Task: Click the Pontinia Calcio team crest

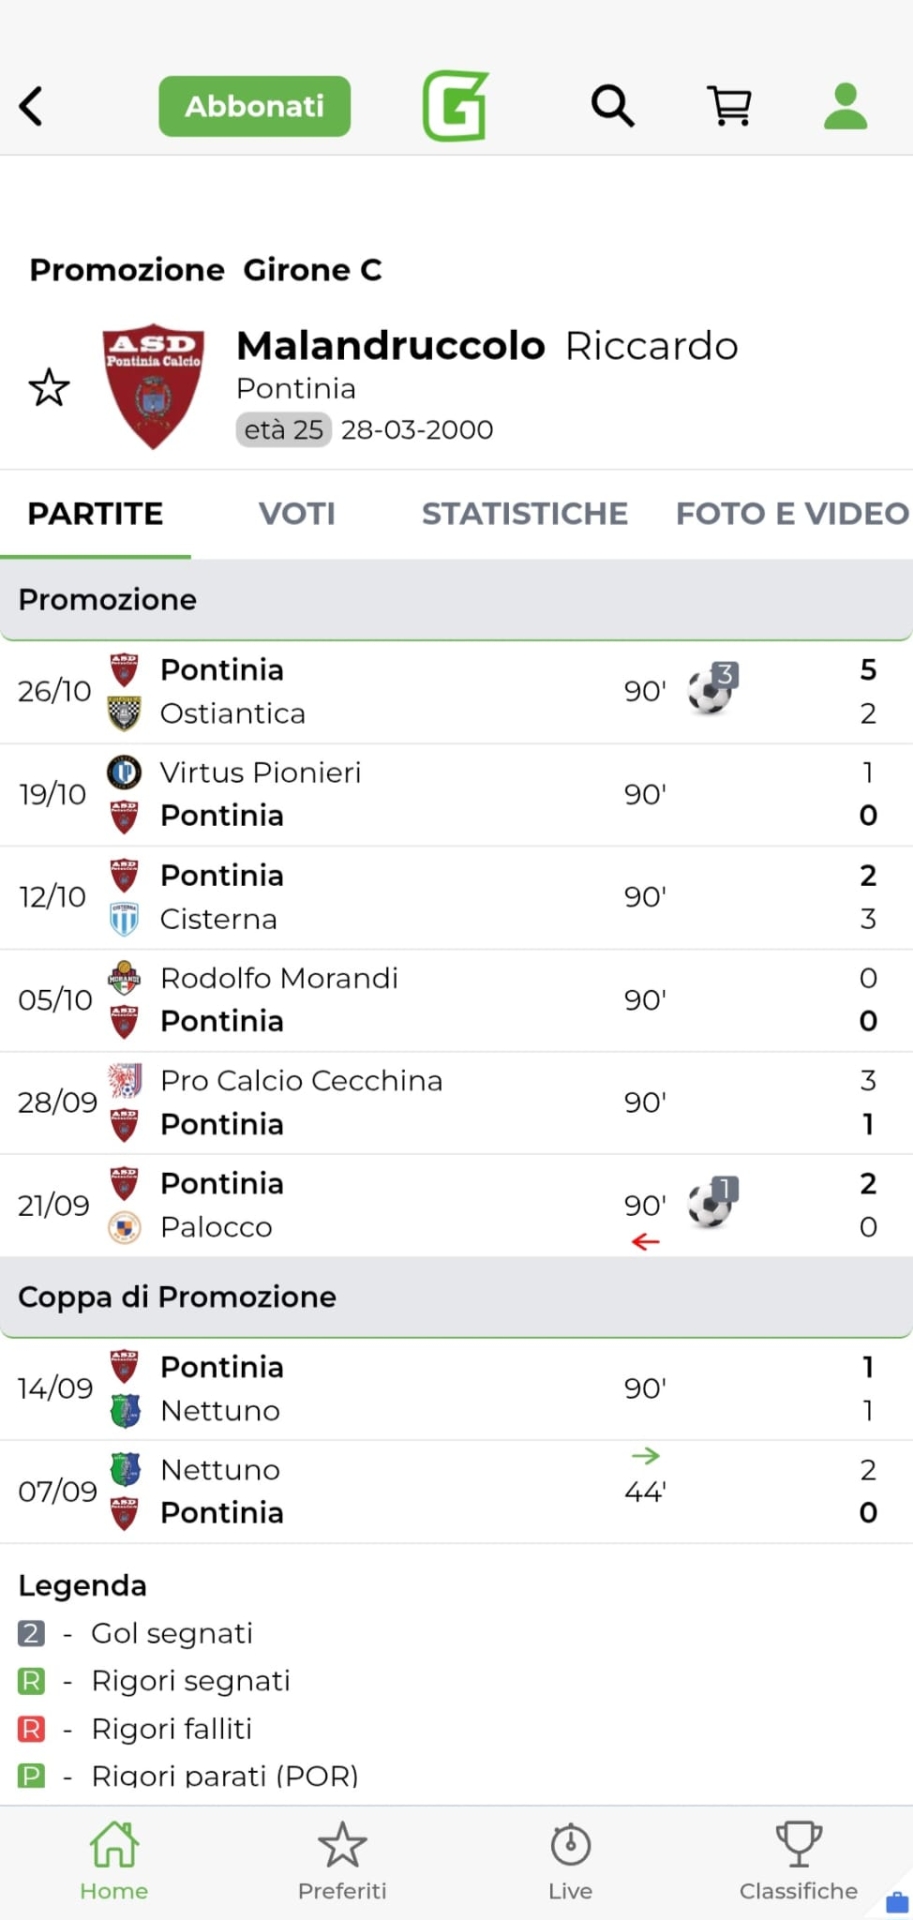Action: tap(153, 386)
